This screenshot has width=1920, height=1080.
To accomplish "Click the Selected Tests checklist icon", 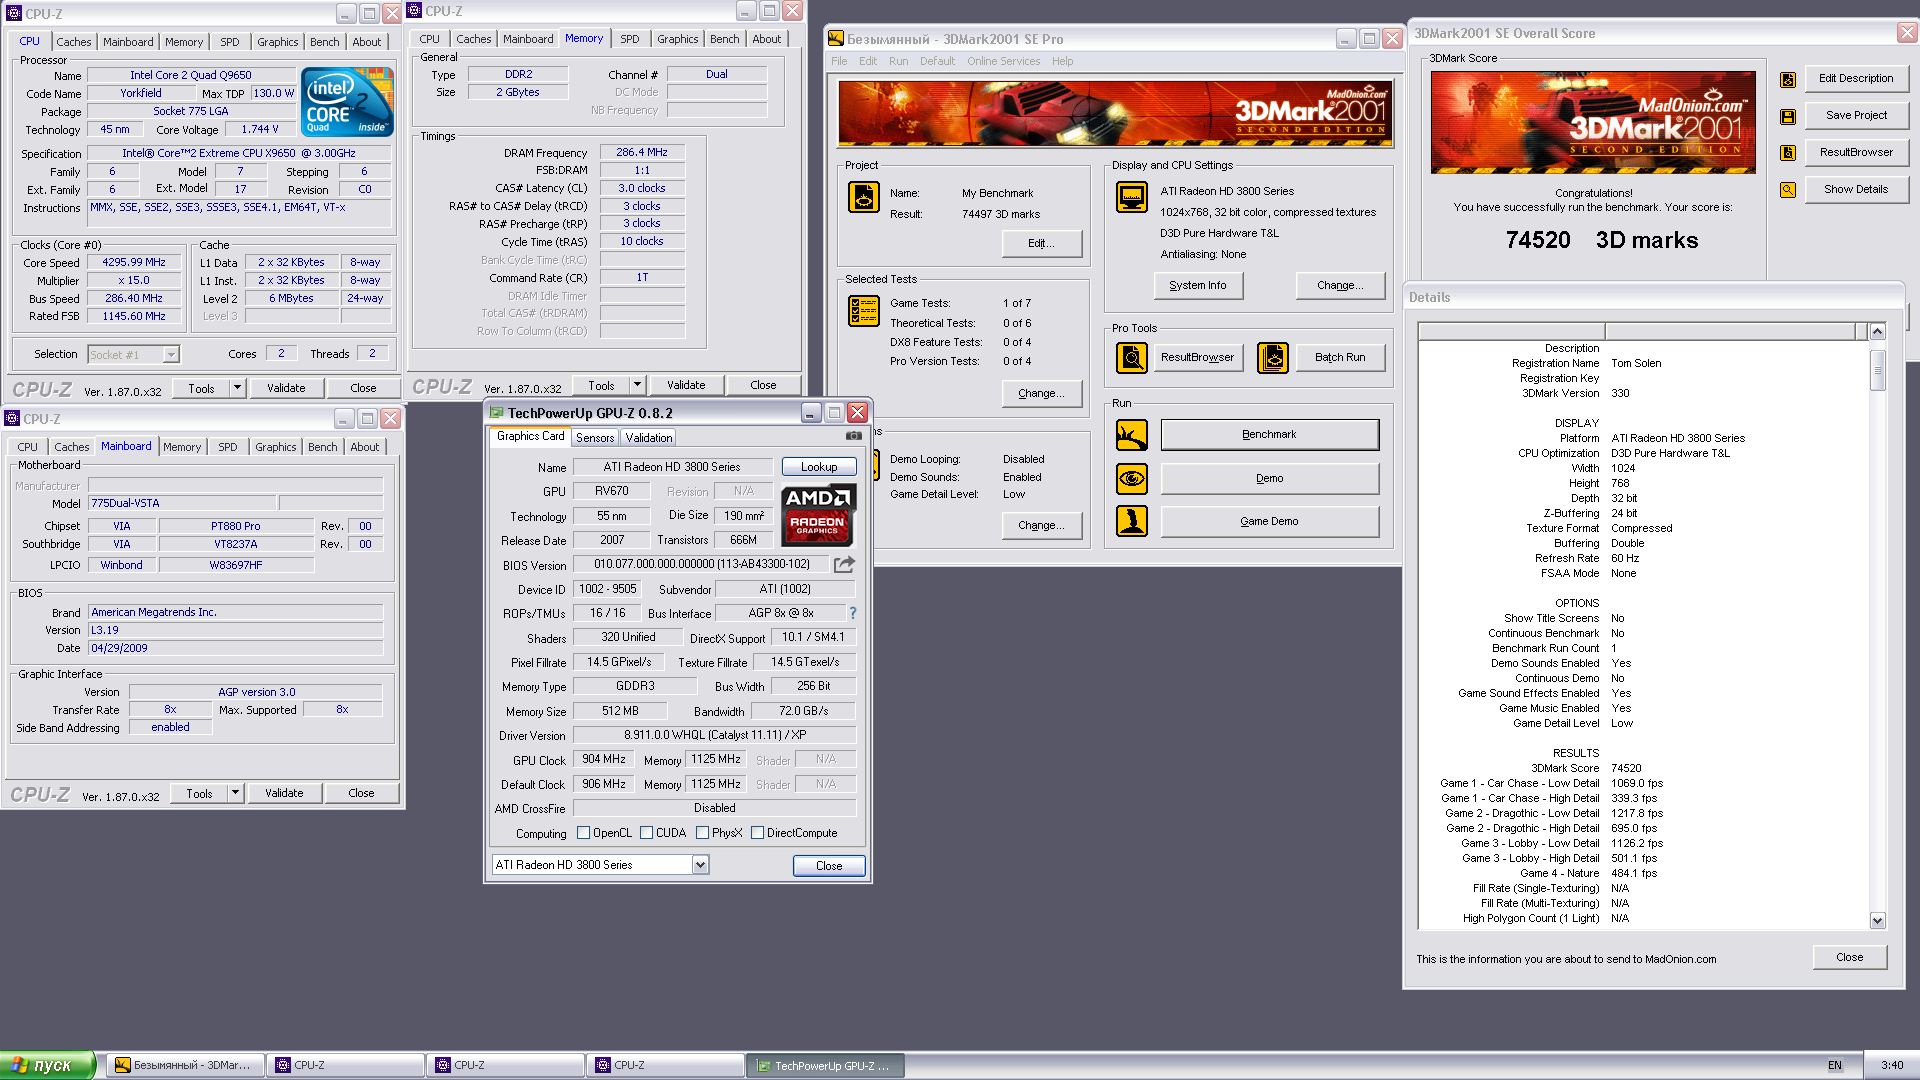I will tap(864, 311).
